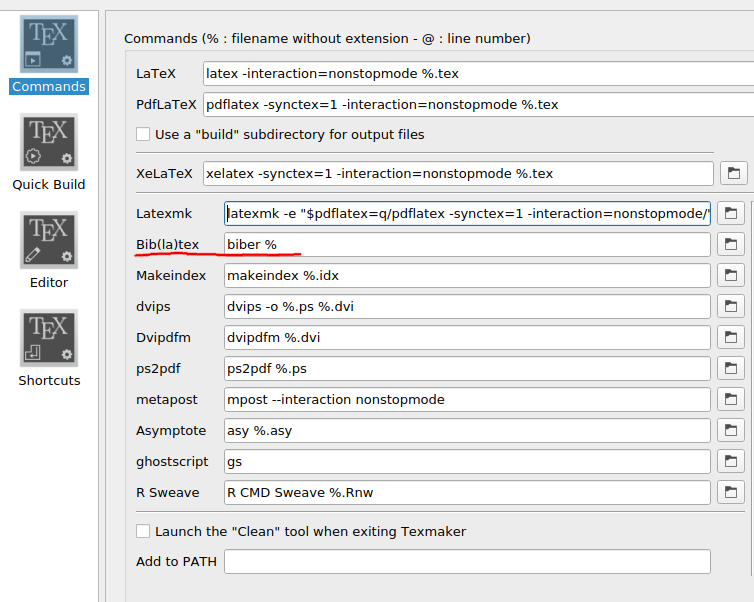The width and height of the screenshot is (754, 602).
Task: Click the LaTeX command input field
Action: click(476, 73)
